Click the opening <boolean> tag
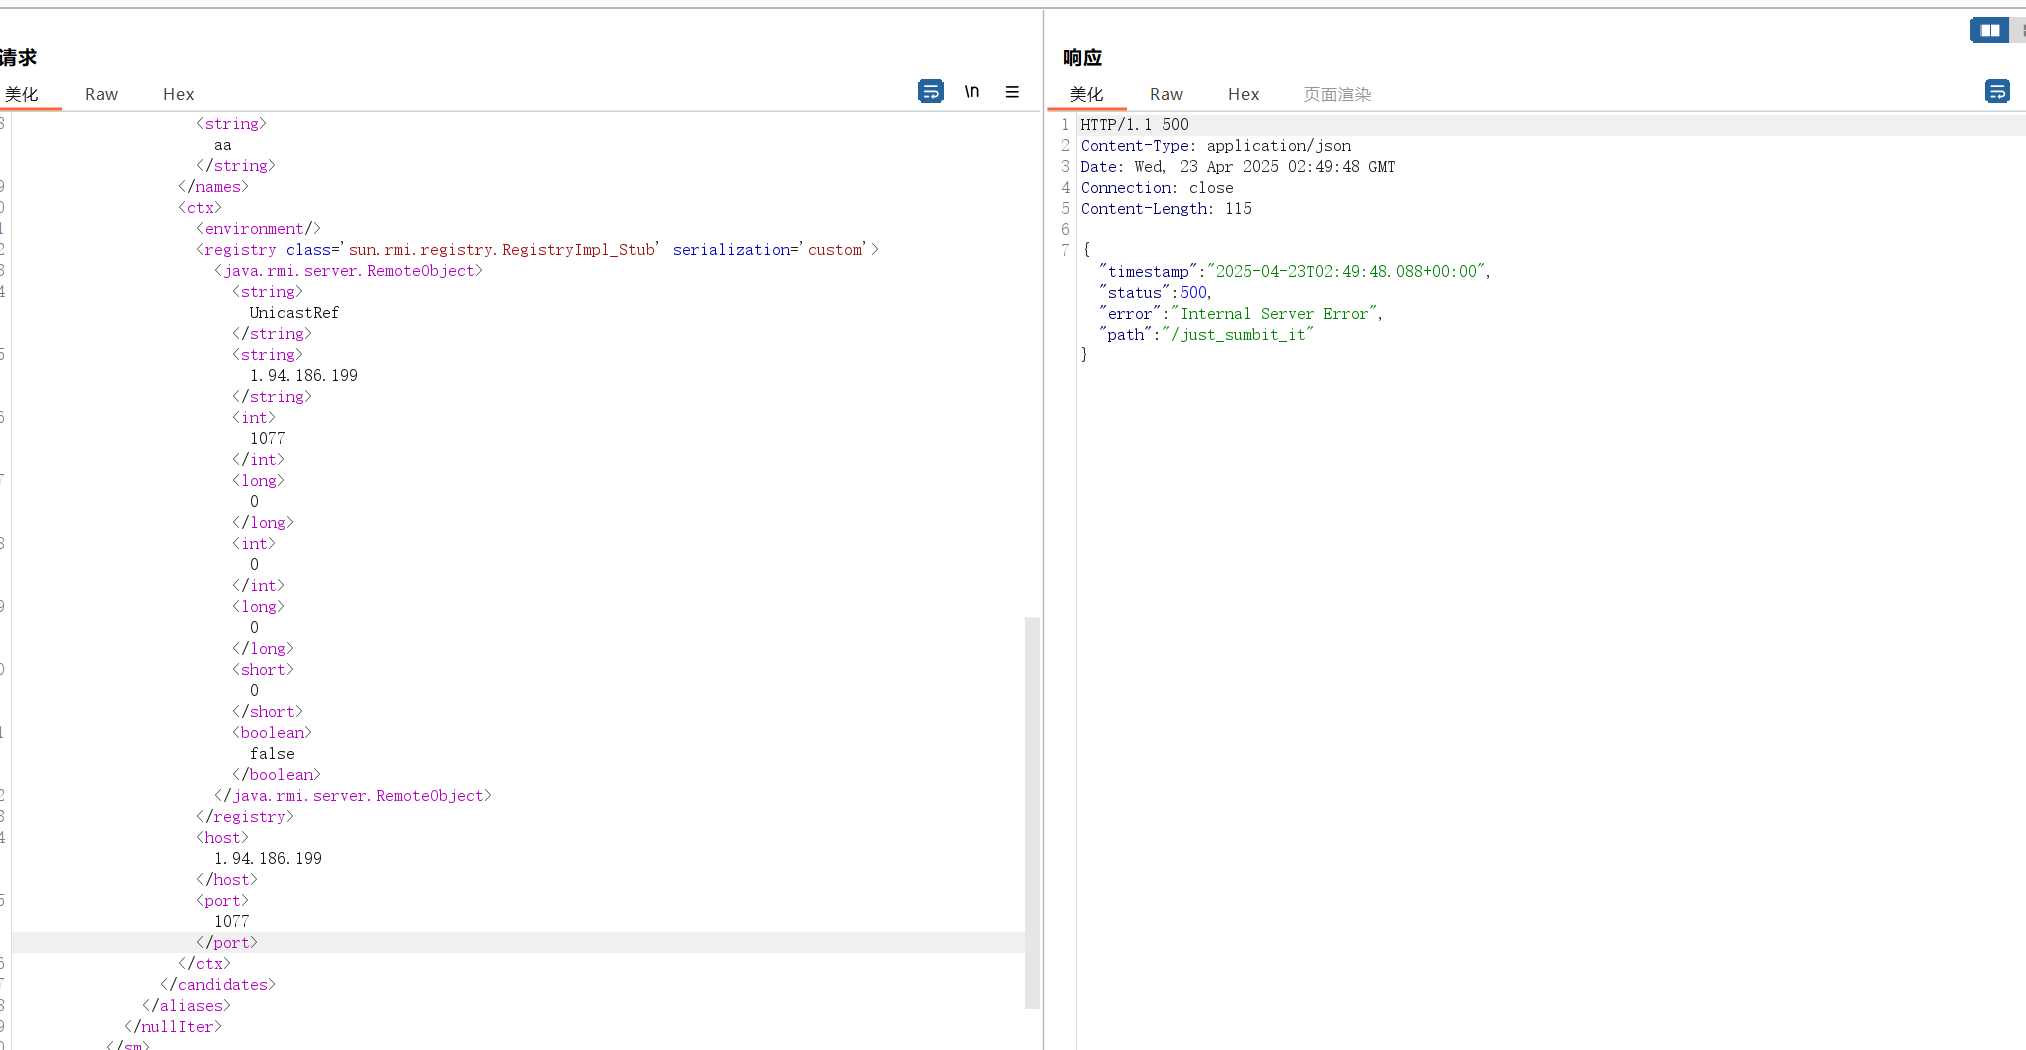2026x1050 pixels. [271, 733]
